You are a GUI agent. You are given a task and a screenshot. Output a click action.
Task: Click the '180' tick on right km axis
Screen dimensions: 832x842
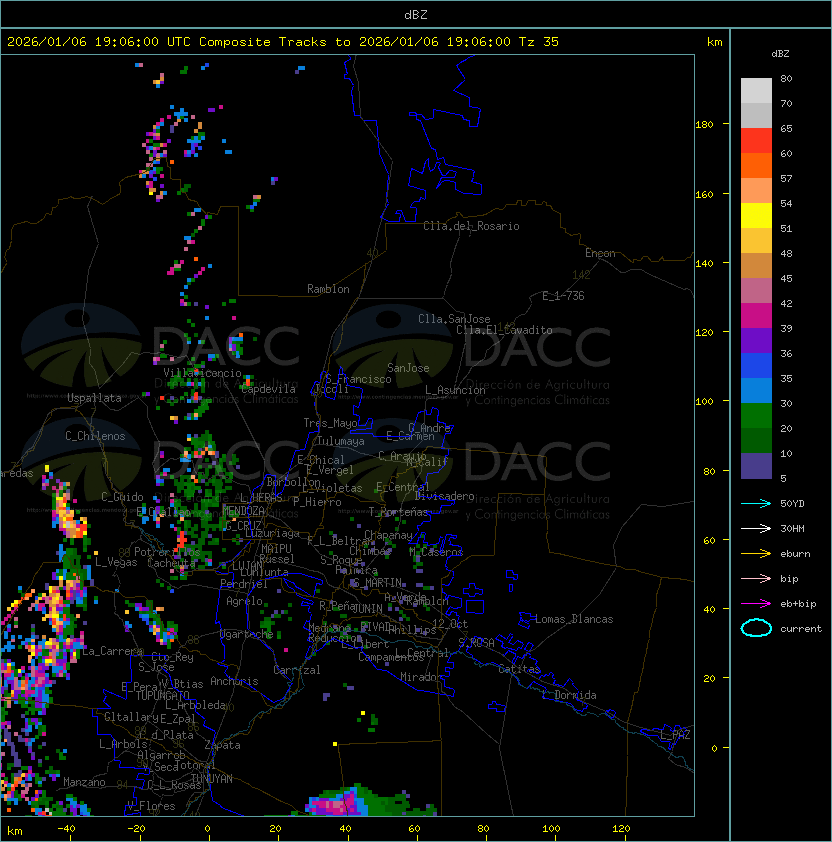click(705, 124)
